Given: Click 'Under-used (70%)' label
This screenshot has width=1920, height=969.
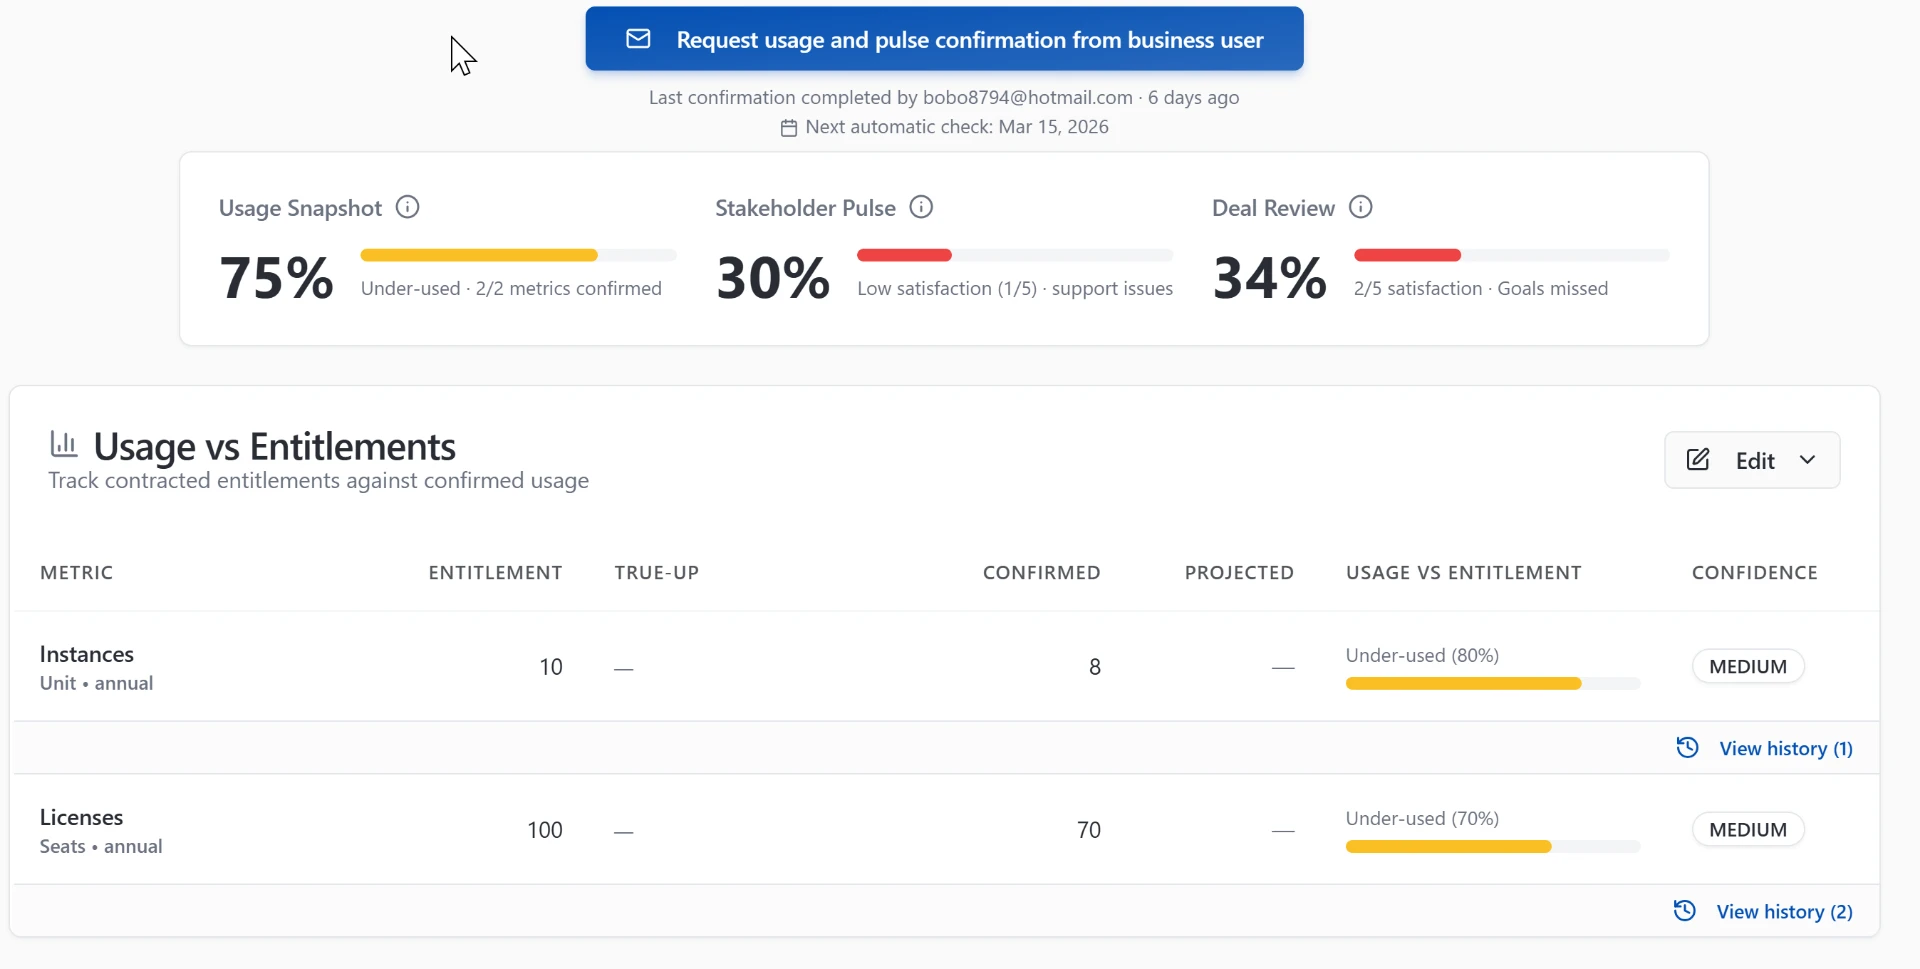Looking at the screenshot, I should point(1422,819).
